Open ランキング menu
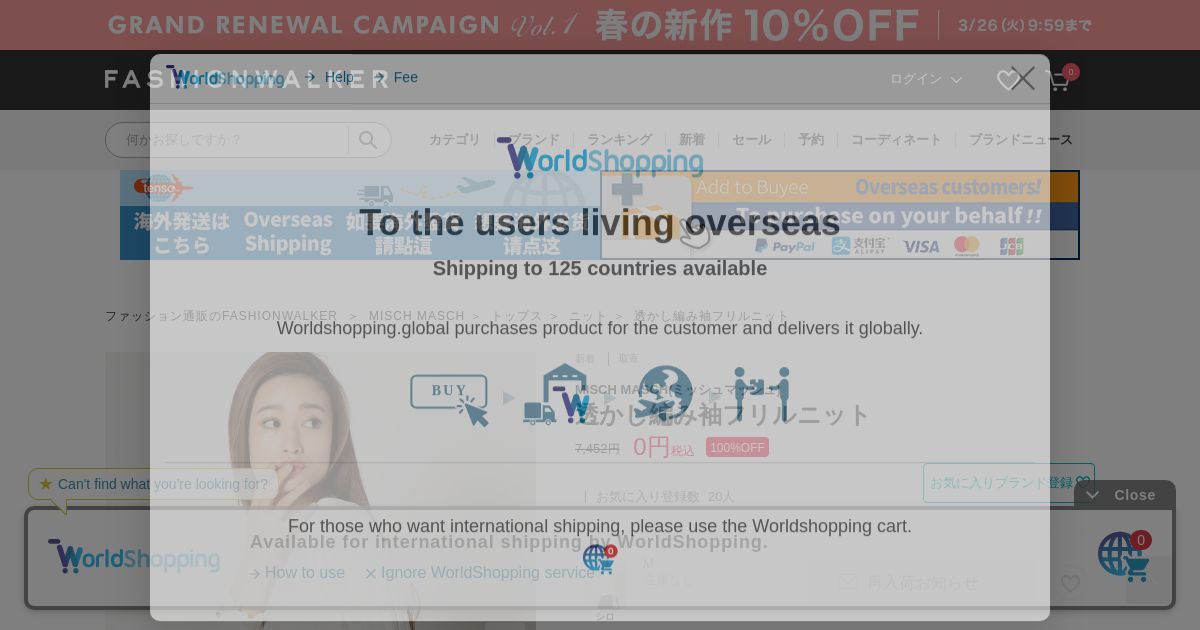 click(x=619, y=140)
